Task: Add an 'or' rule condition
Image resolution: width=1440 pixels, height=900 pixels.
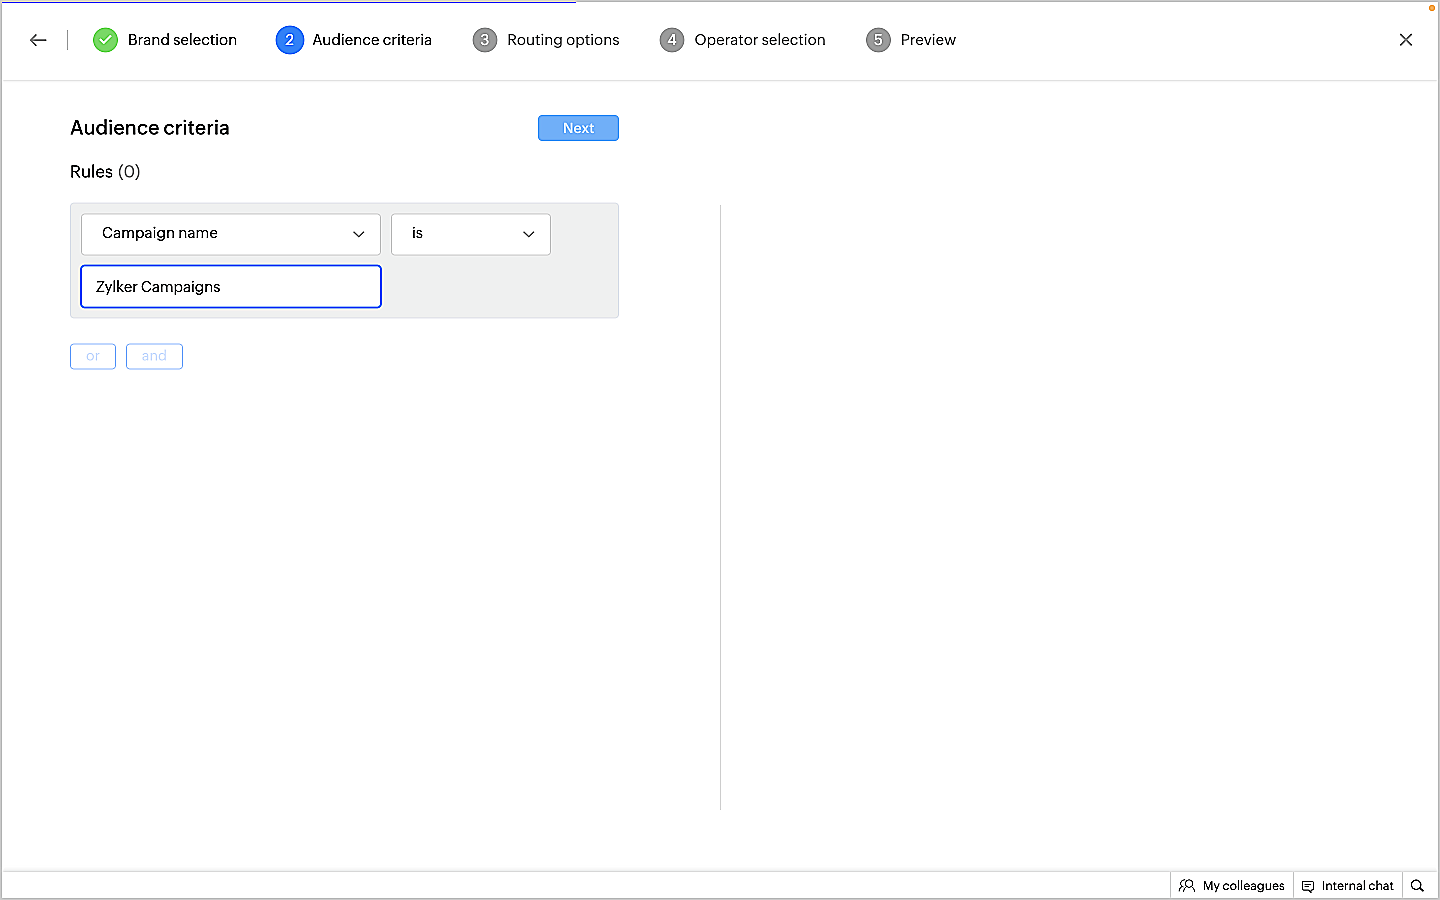Action: (x=93, y=356)
